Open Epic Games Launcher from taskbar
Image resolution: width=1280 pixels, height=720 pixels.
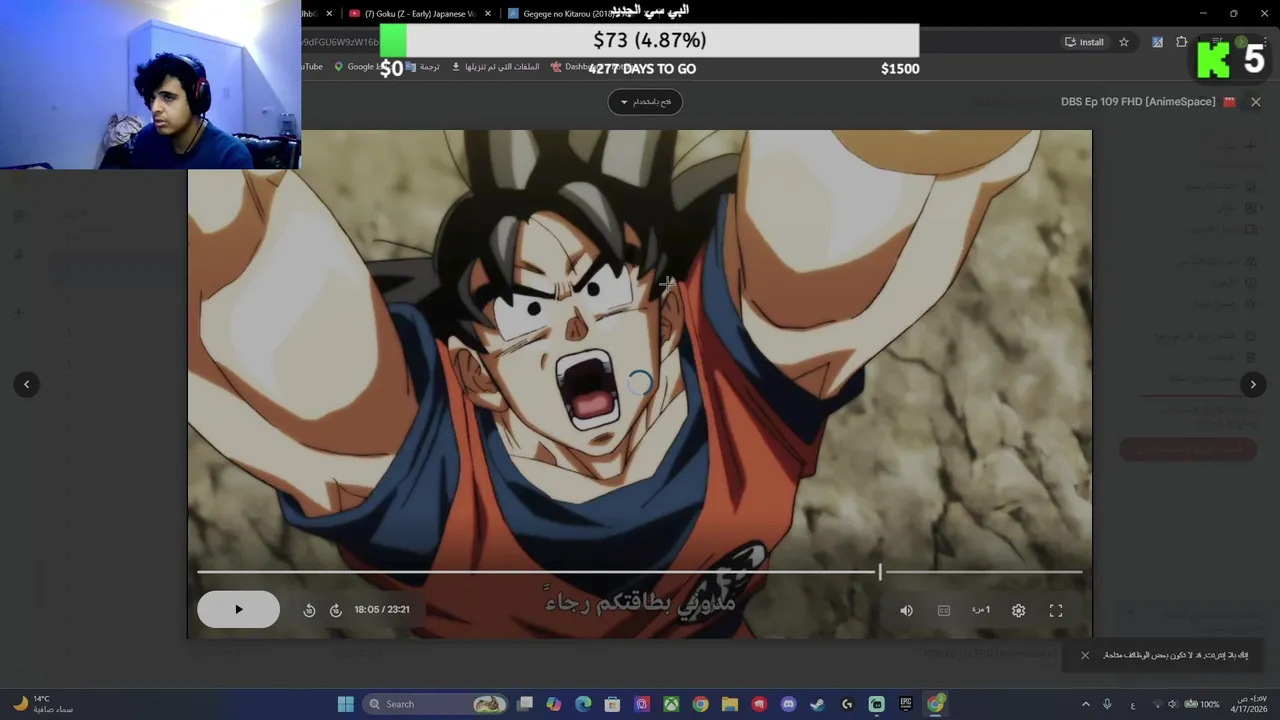[906, 704]
